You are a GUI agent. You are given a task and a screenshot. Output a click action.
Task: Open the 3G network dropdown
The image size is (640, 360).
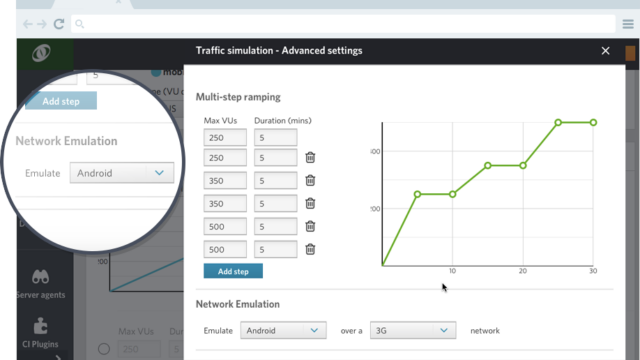point(413,330)
